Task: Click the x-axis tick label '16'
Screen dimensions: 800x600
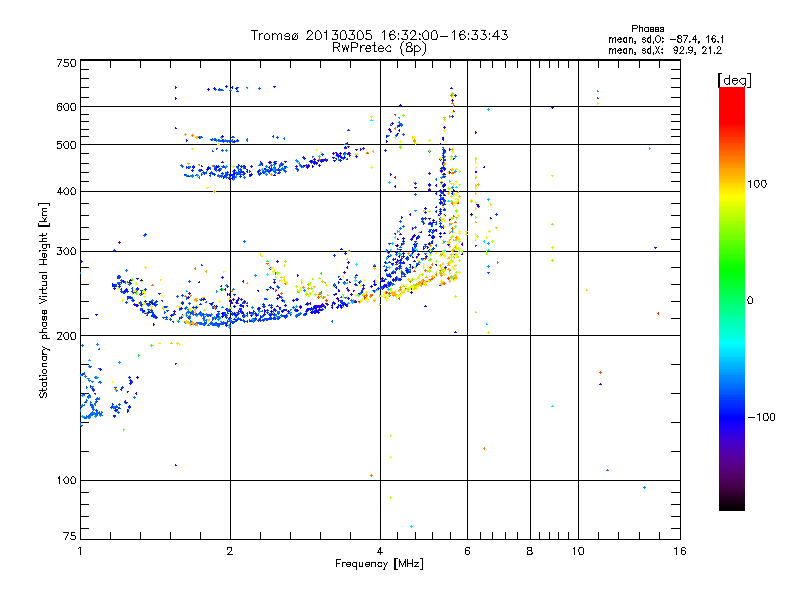Action: [x=680, y=551]
